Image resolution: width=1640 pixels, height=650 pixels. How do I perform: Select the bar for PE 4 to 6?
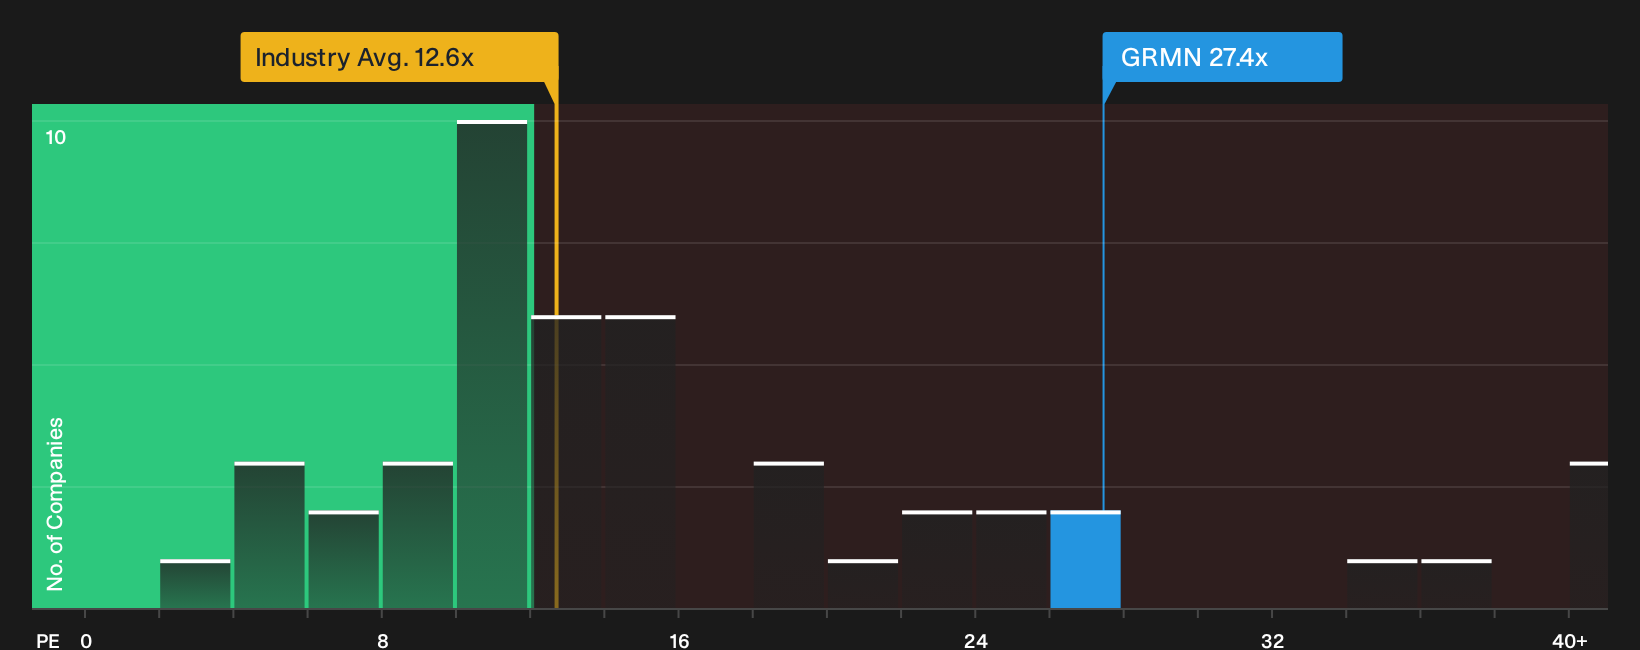[269, 536]
